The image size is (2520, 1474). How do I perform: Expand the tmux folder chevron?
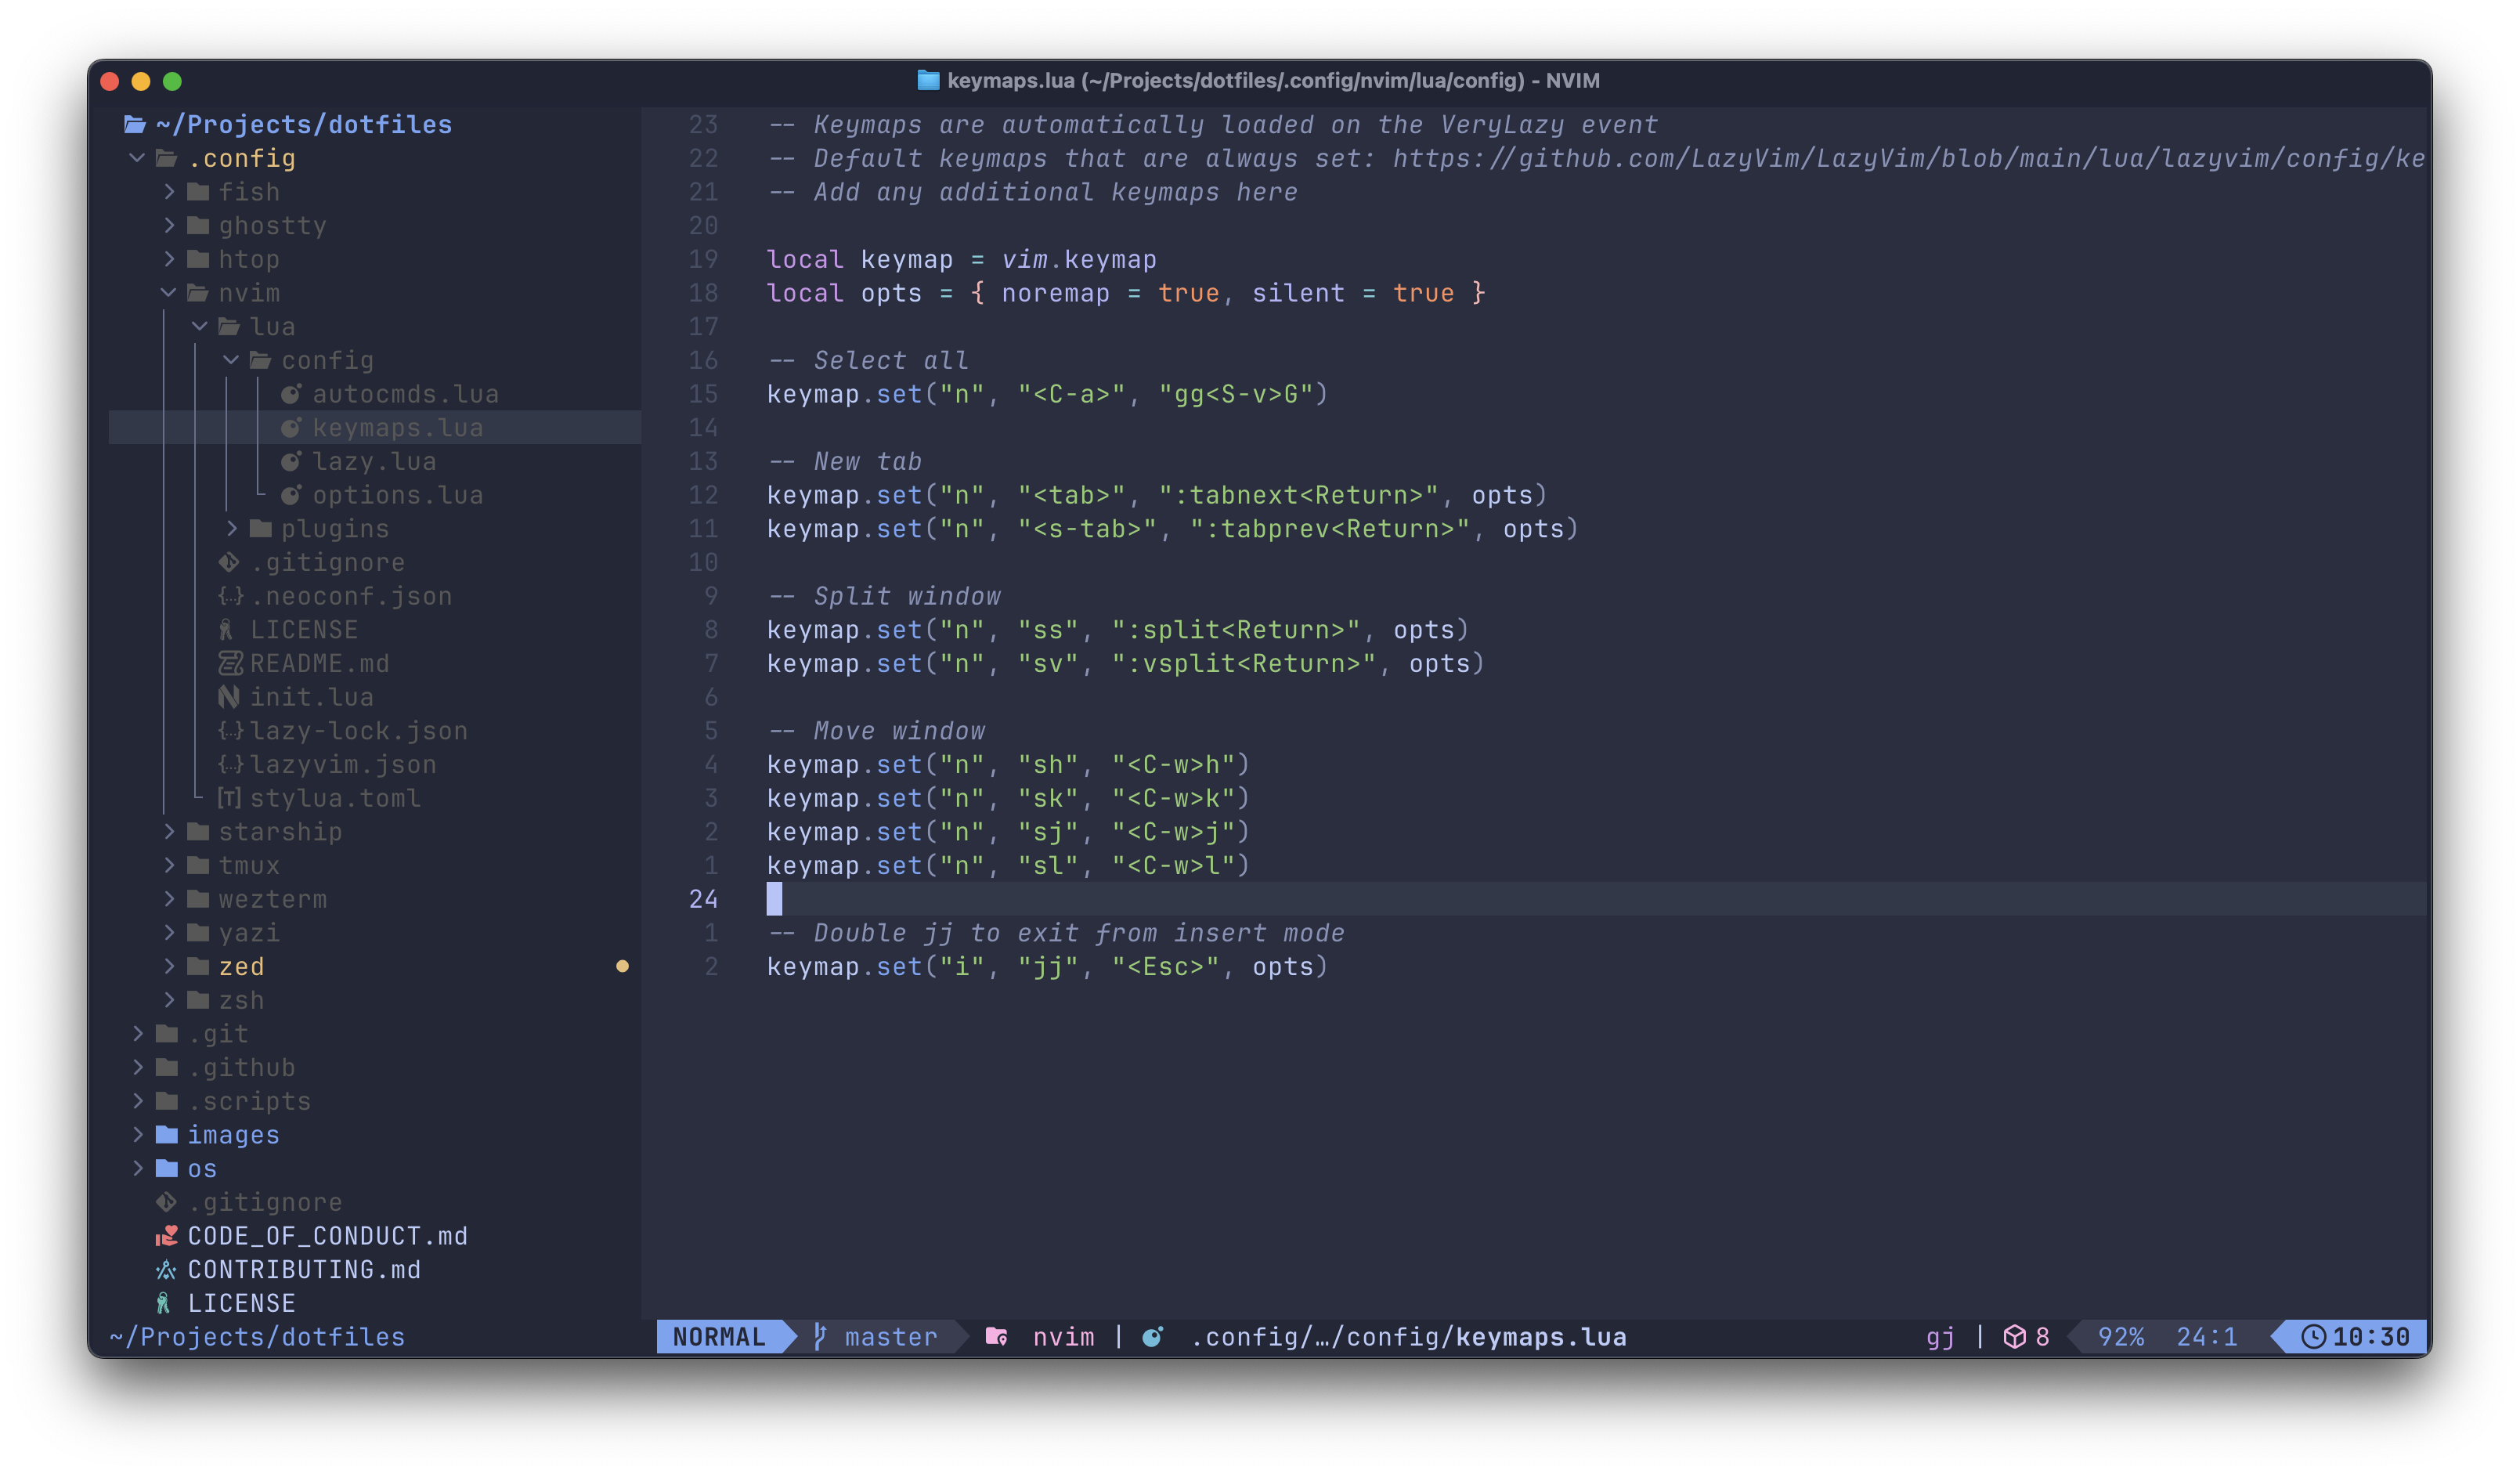click(169, 865)
